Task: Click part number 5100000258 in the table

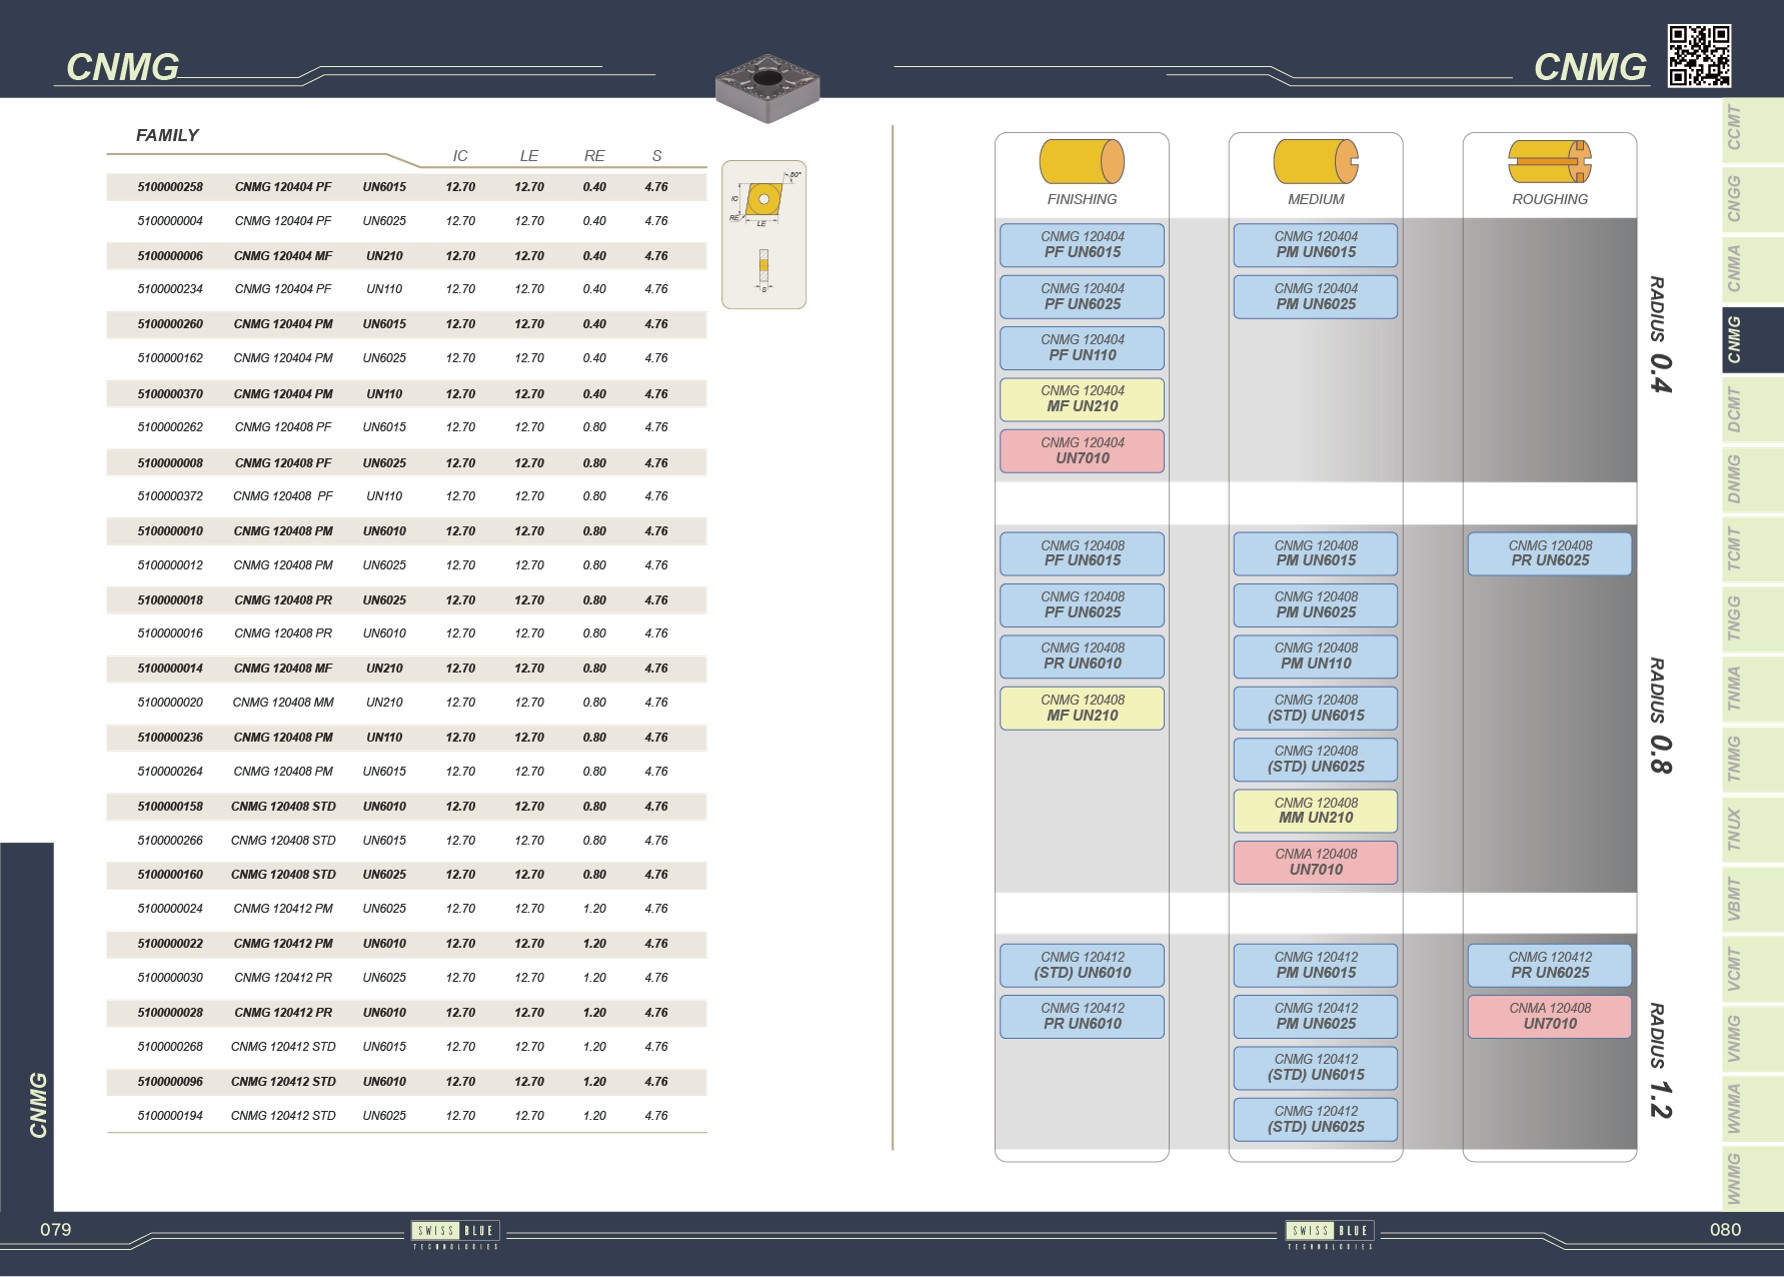Action: [x=170, y=187]
